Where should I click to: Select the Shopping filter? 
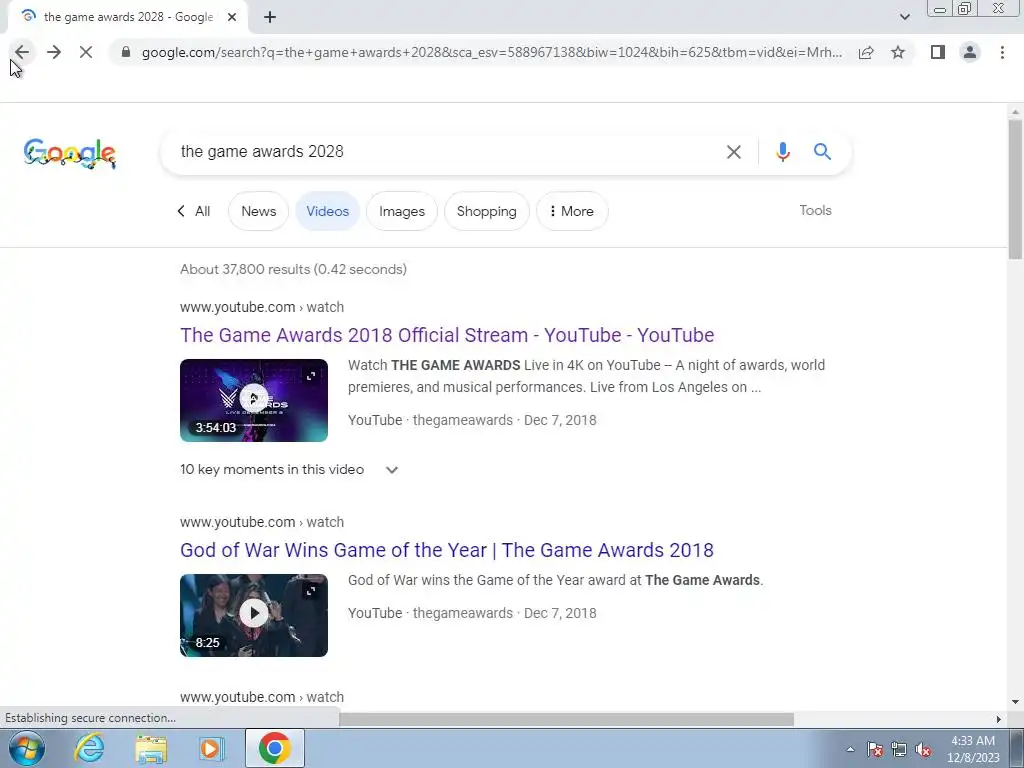coord(487,211)
